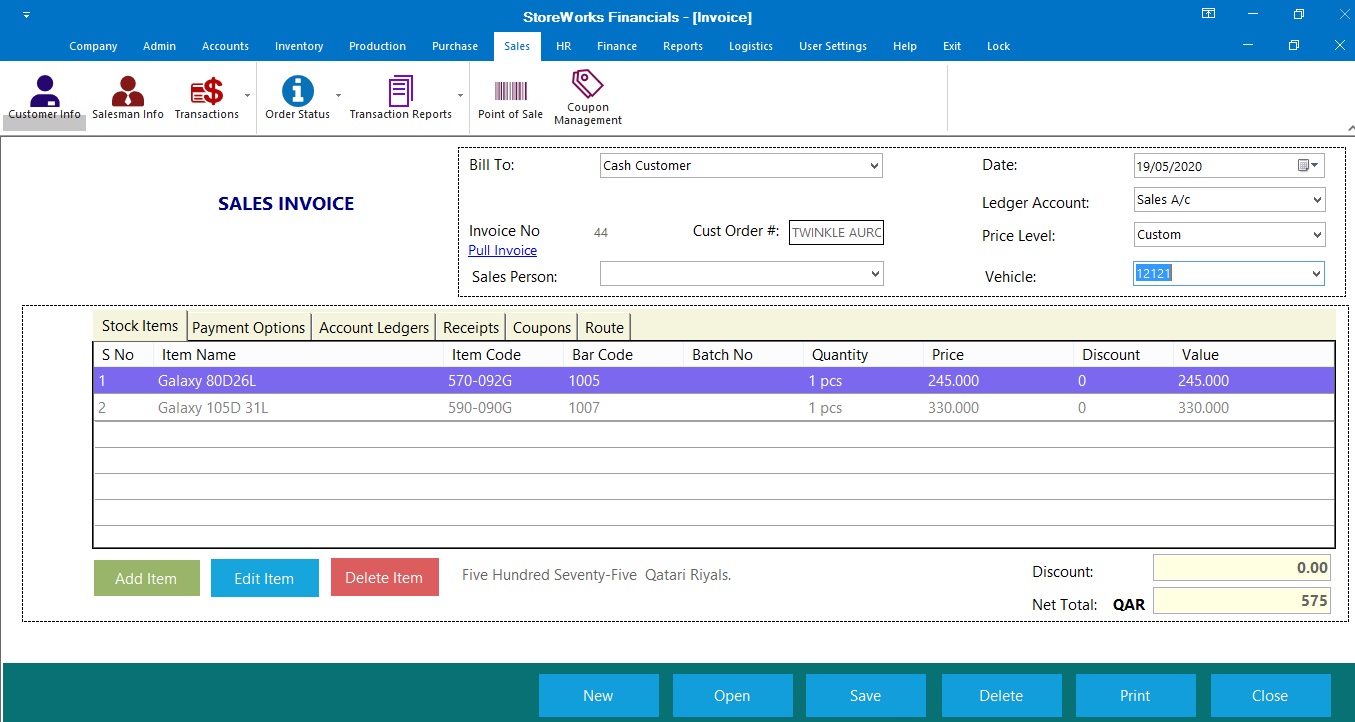Select Stock Items tab
This screenshot has width=1355, height=722.
pyautogui.click(x=140, y=325)
